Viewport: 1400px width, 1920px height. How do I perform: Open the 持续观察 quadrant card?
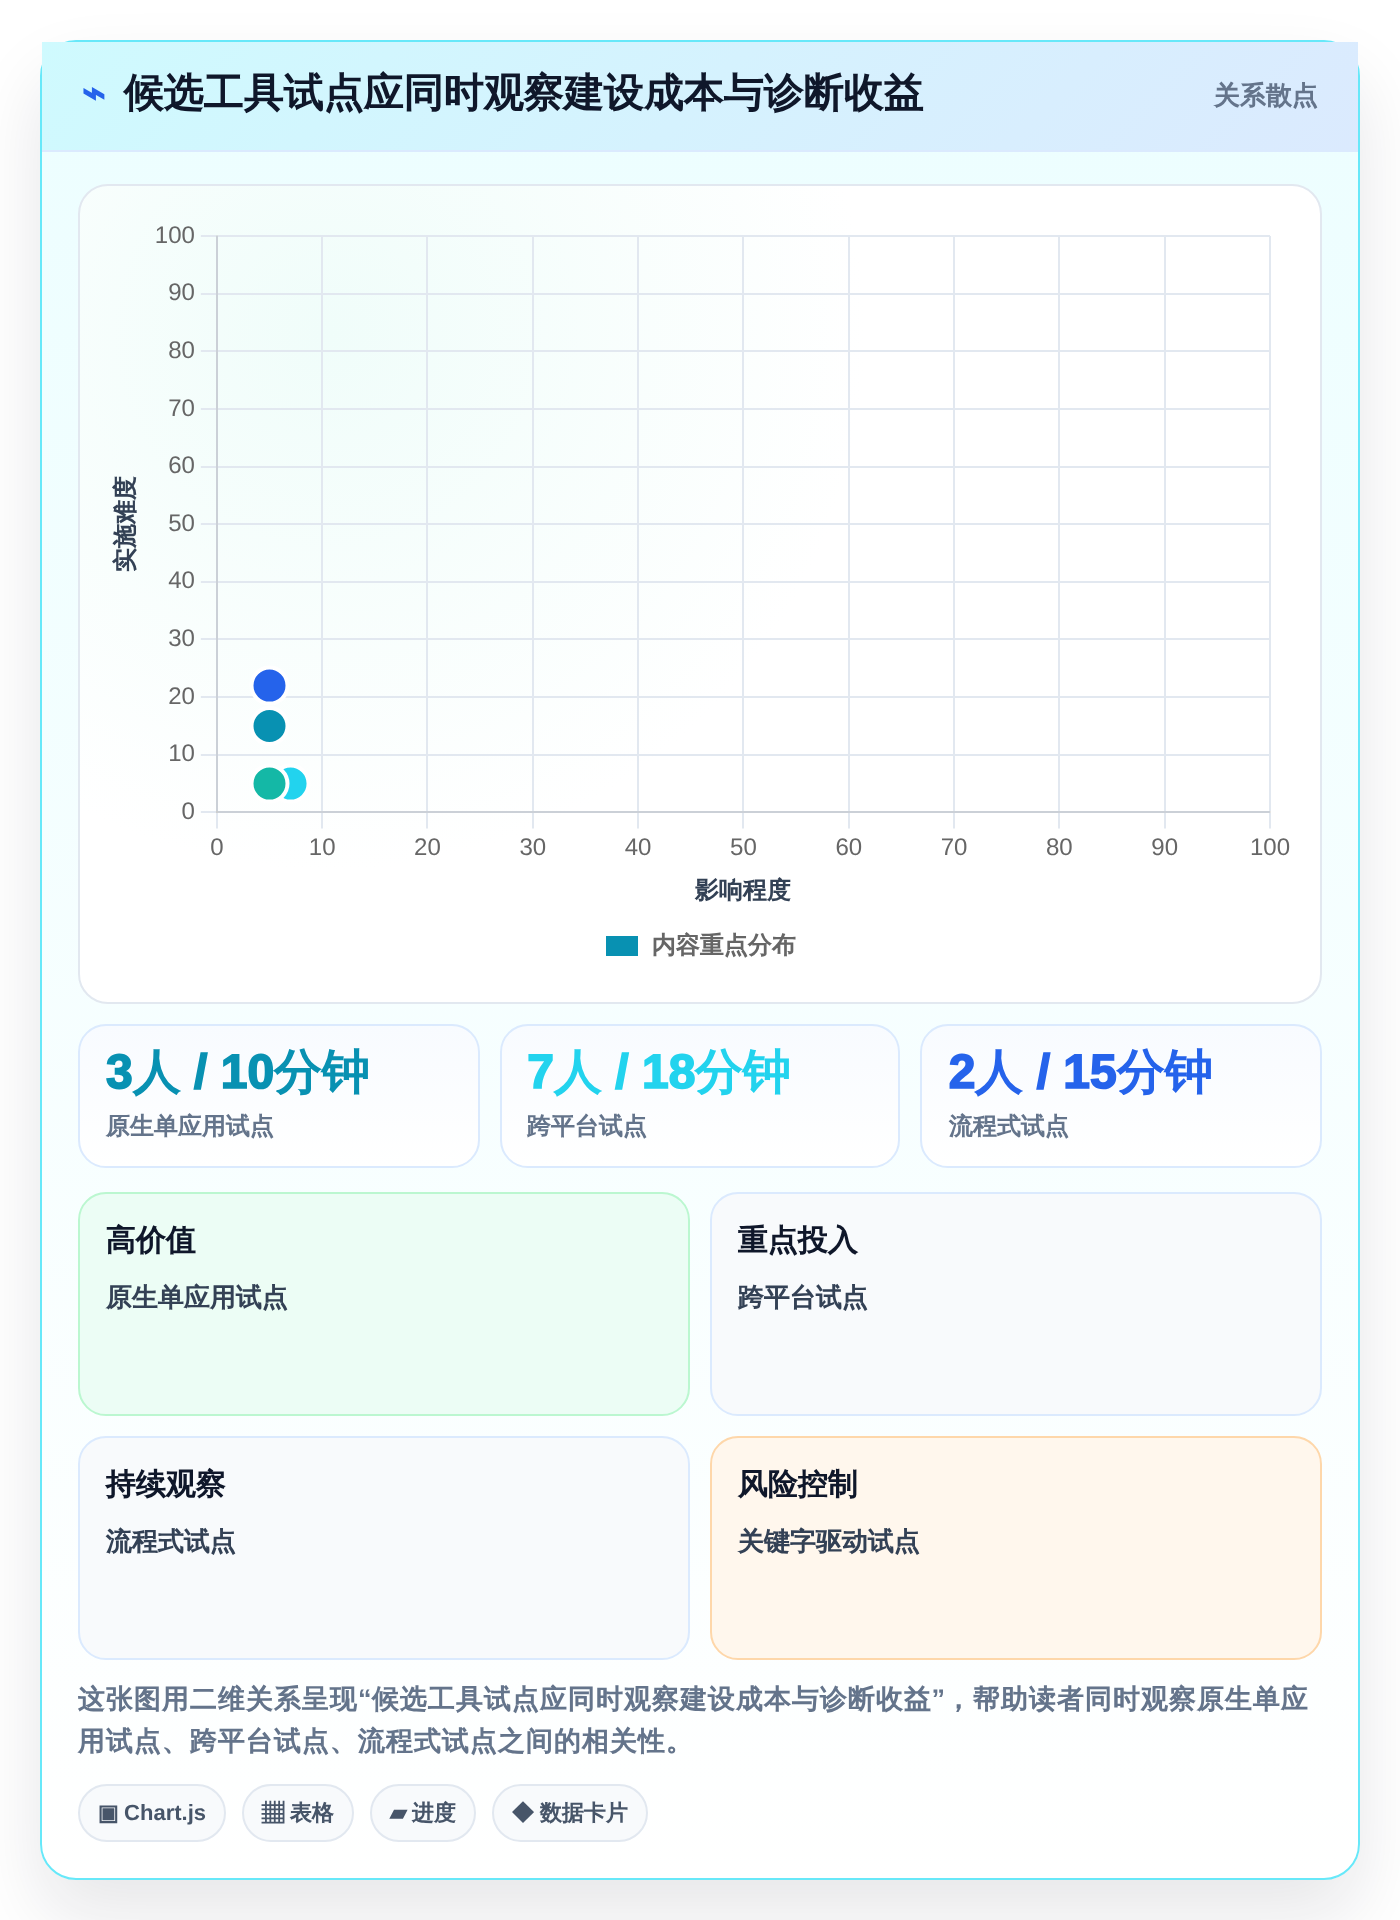(x=384, y=1548)
